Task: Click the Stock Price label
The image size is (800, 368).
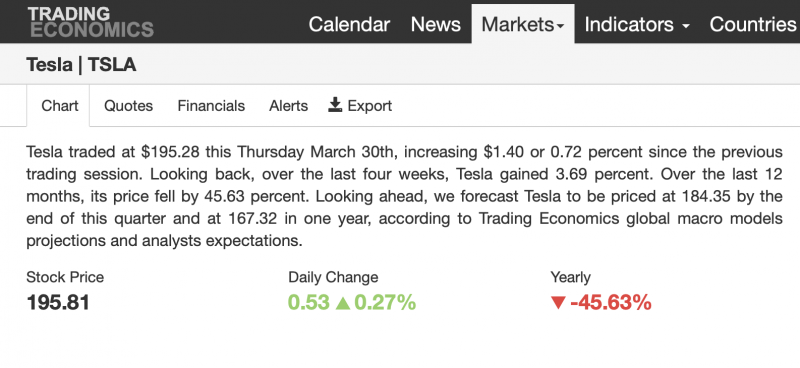Action: 65,277
